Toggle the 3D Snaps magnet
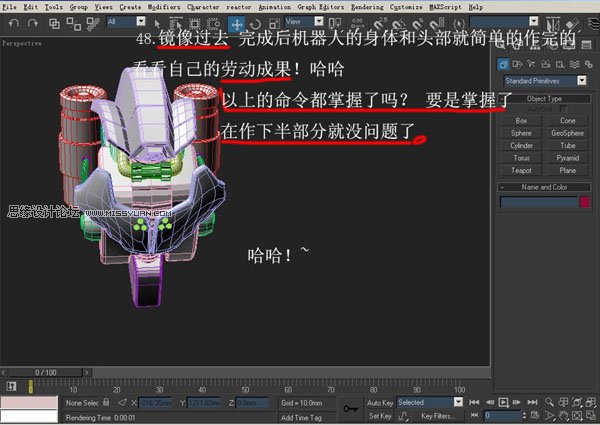Image resolution: width=600 pixels, height=425 pixels. pos(379,24)
